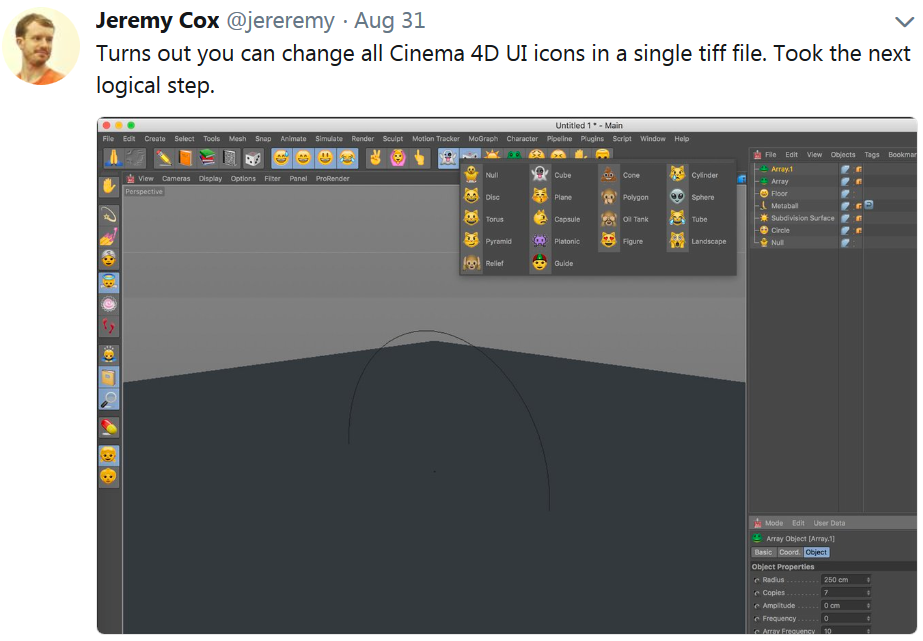Switch to the Basic tab

click(x=763, y=552)
